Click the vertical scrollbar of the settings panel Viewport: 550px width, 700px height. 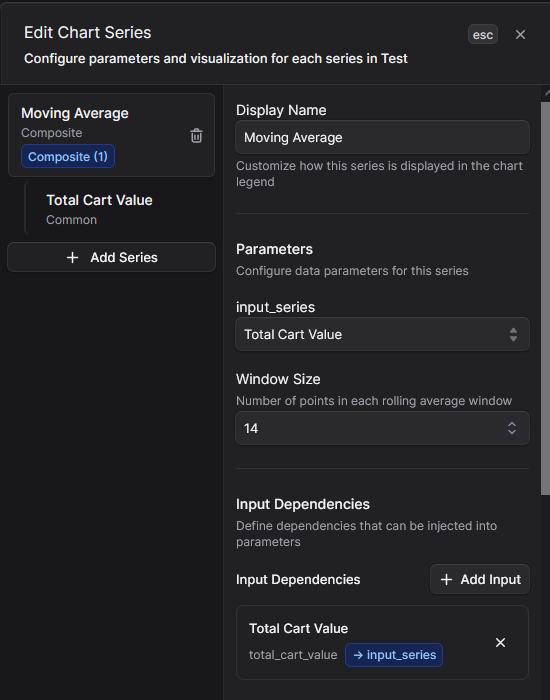pos(545,298)
